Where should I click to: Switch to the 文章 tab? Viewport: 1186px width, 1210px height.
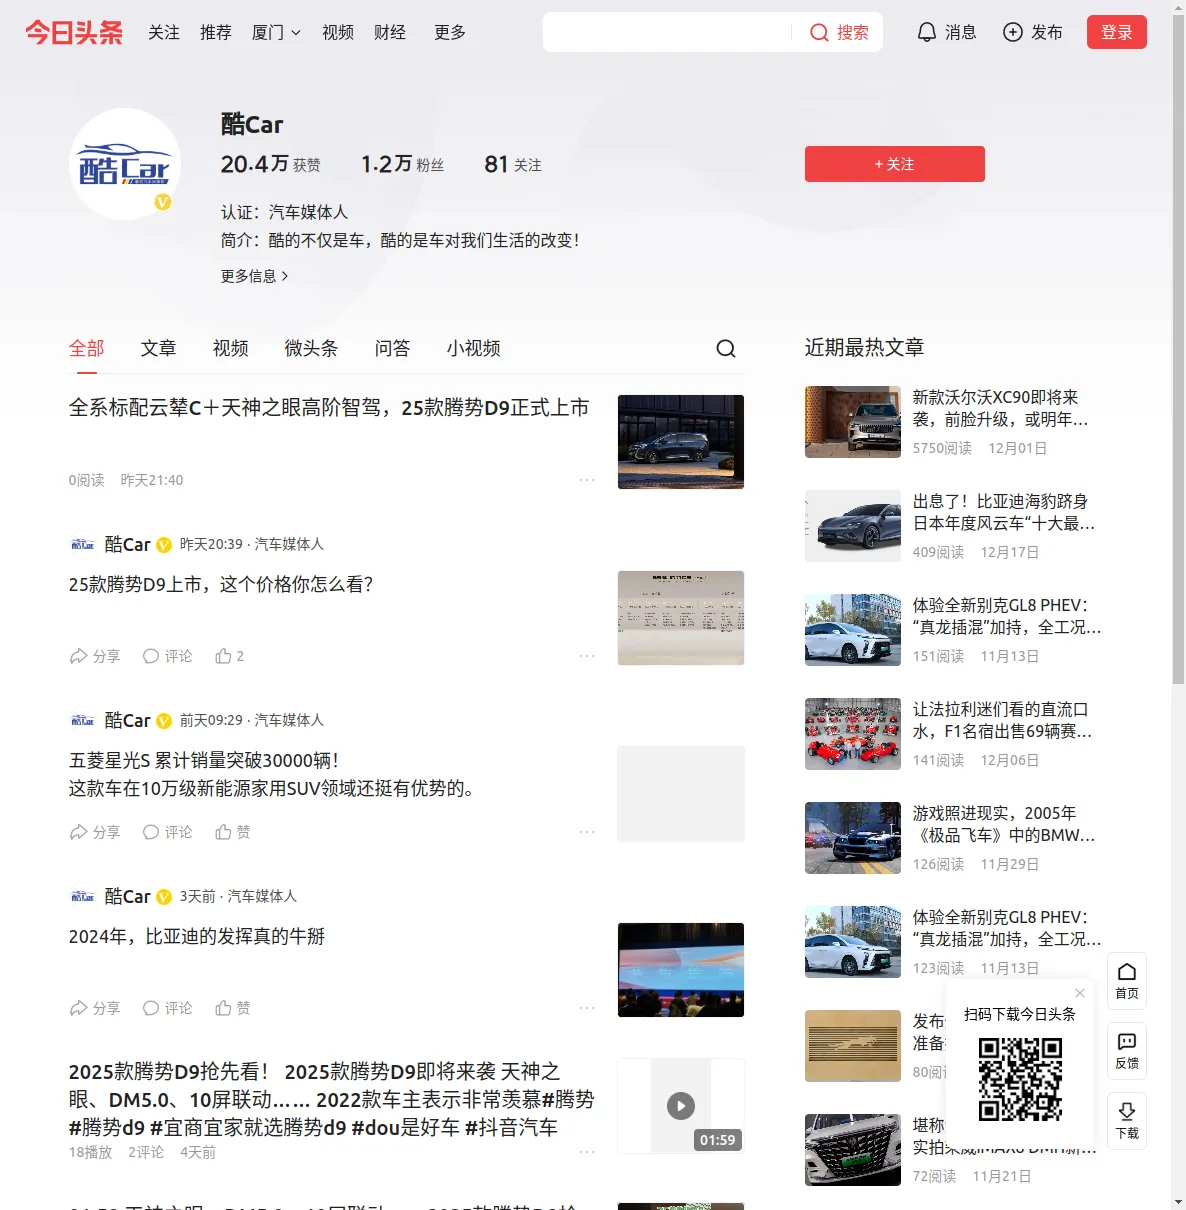tap(159, 348)
